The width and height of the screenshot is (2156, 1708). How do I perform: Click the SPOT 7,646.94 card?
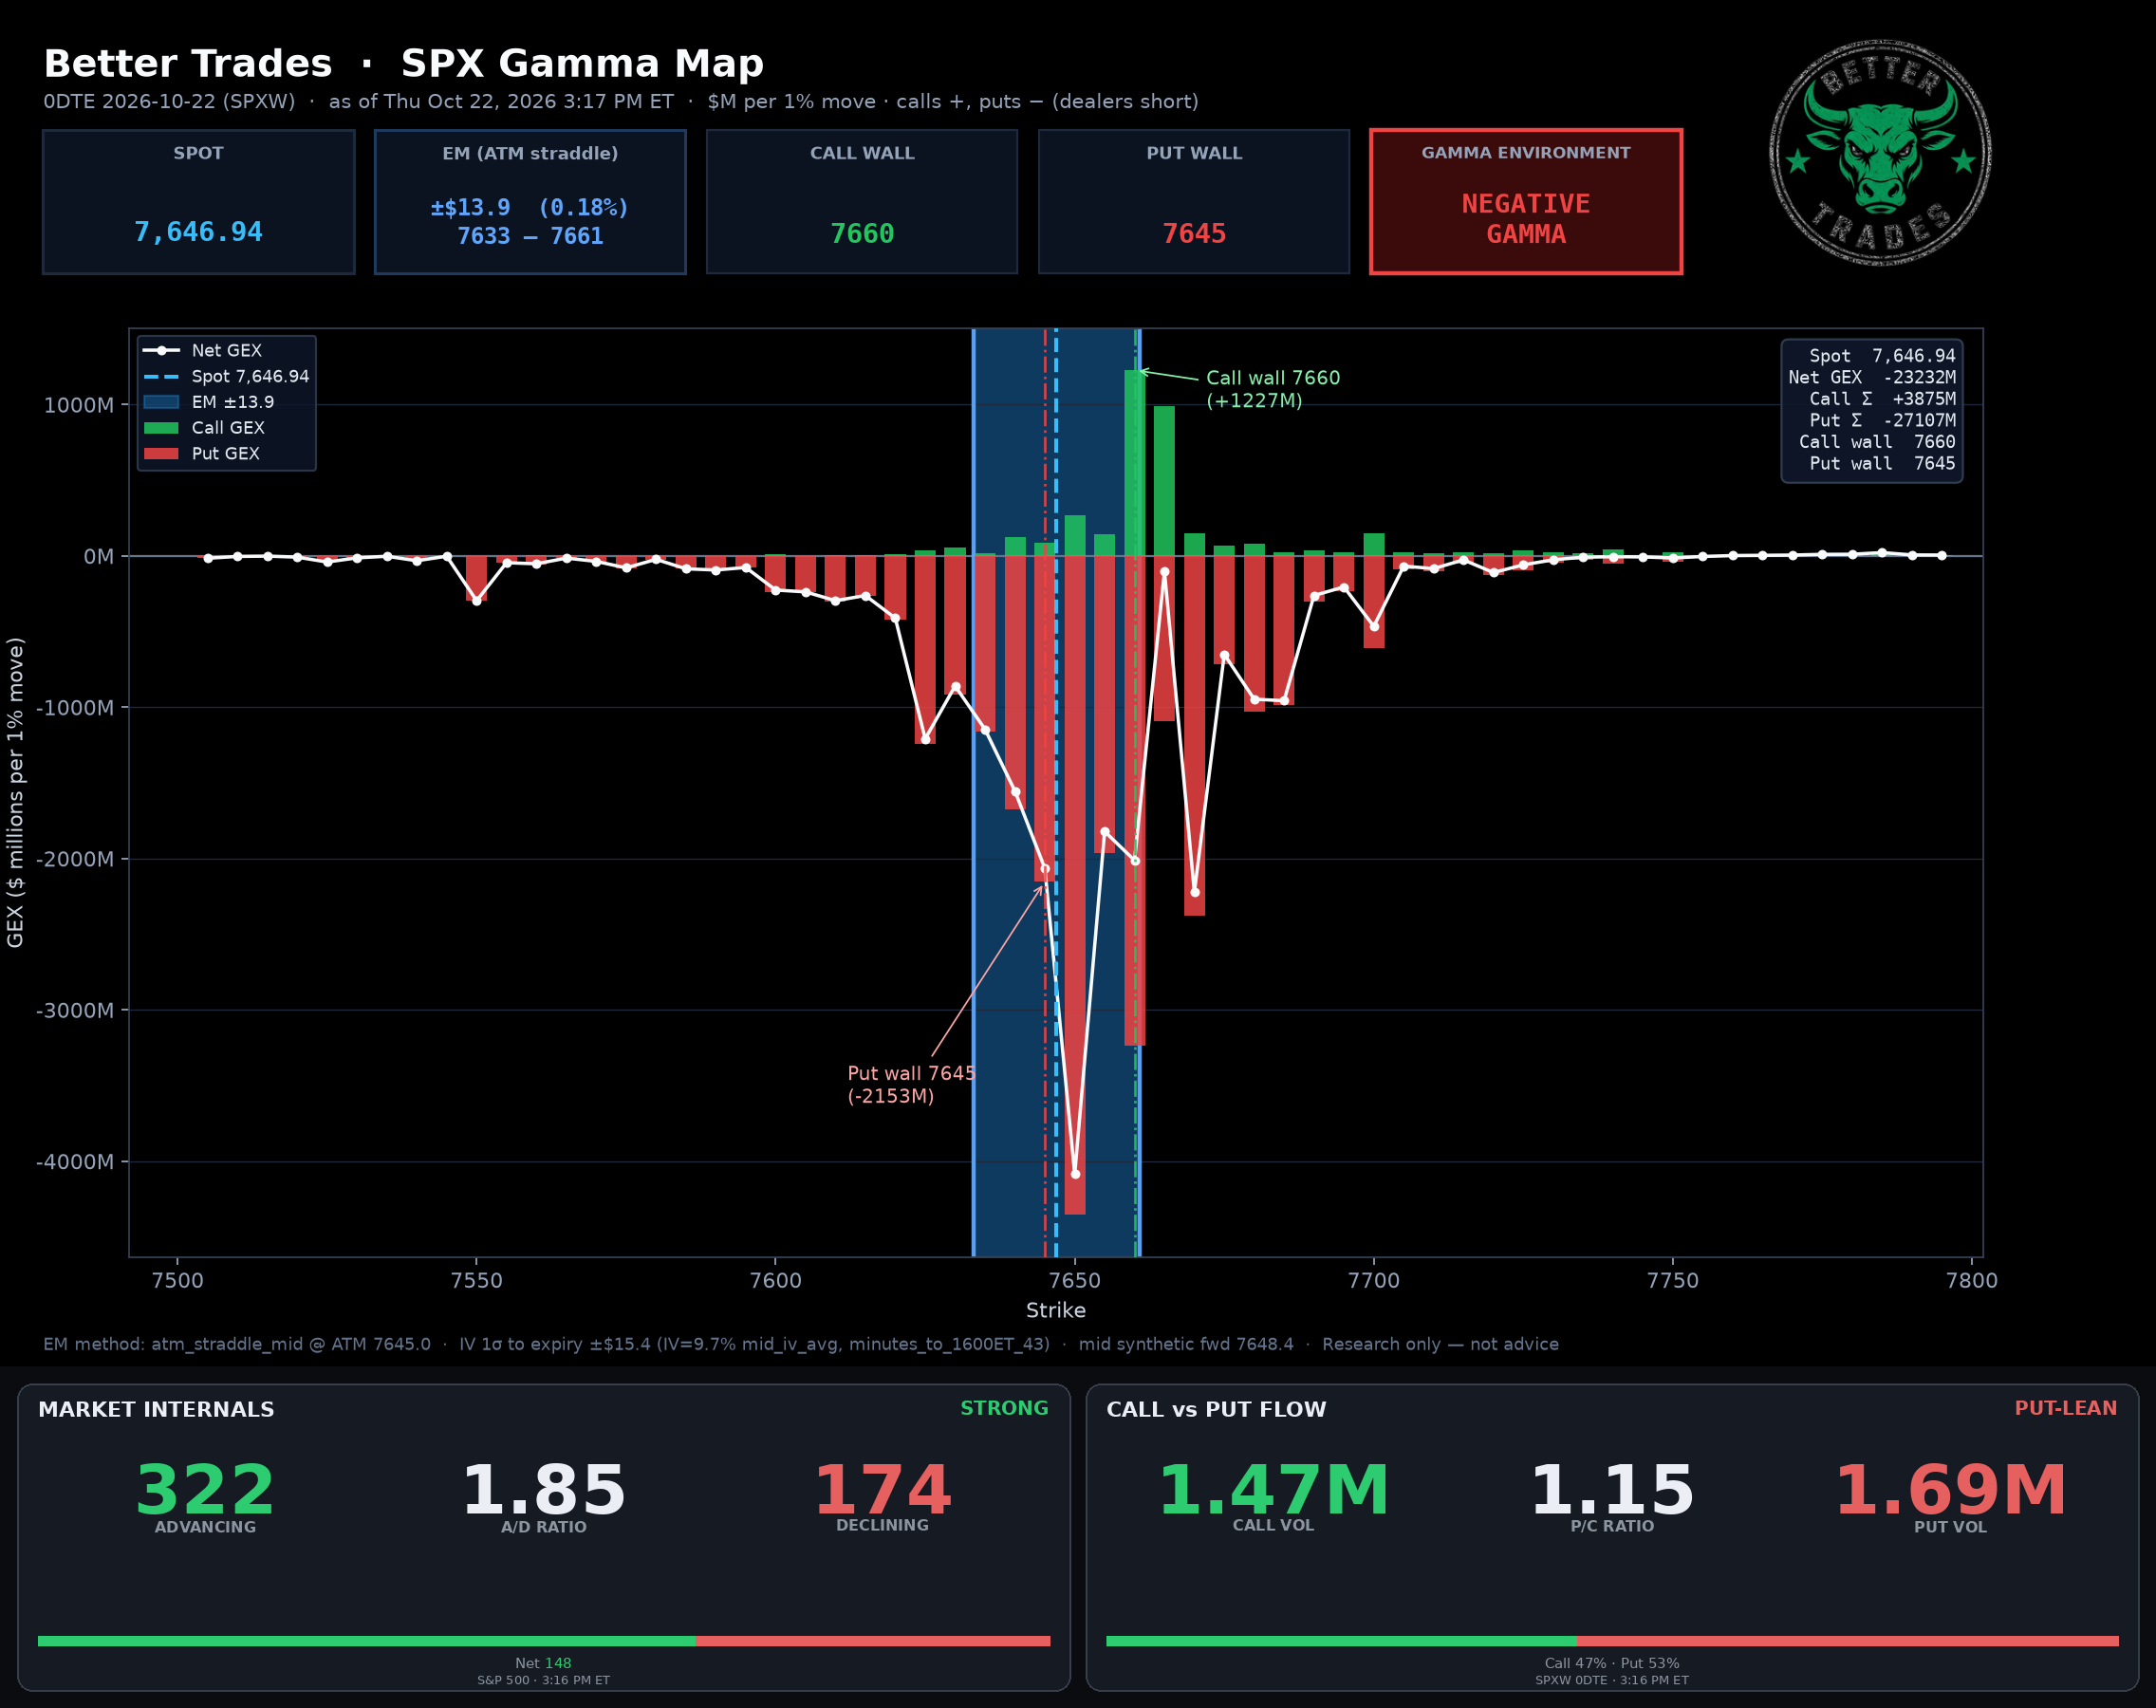199,201
